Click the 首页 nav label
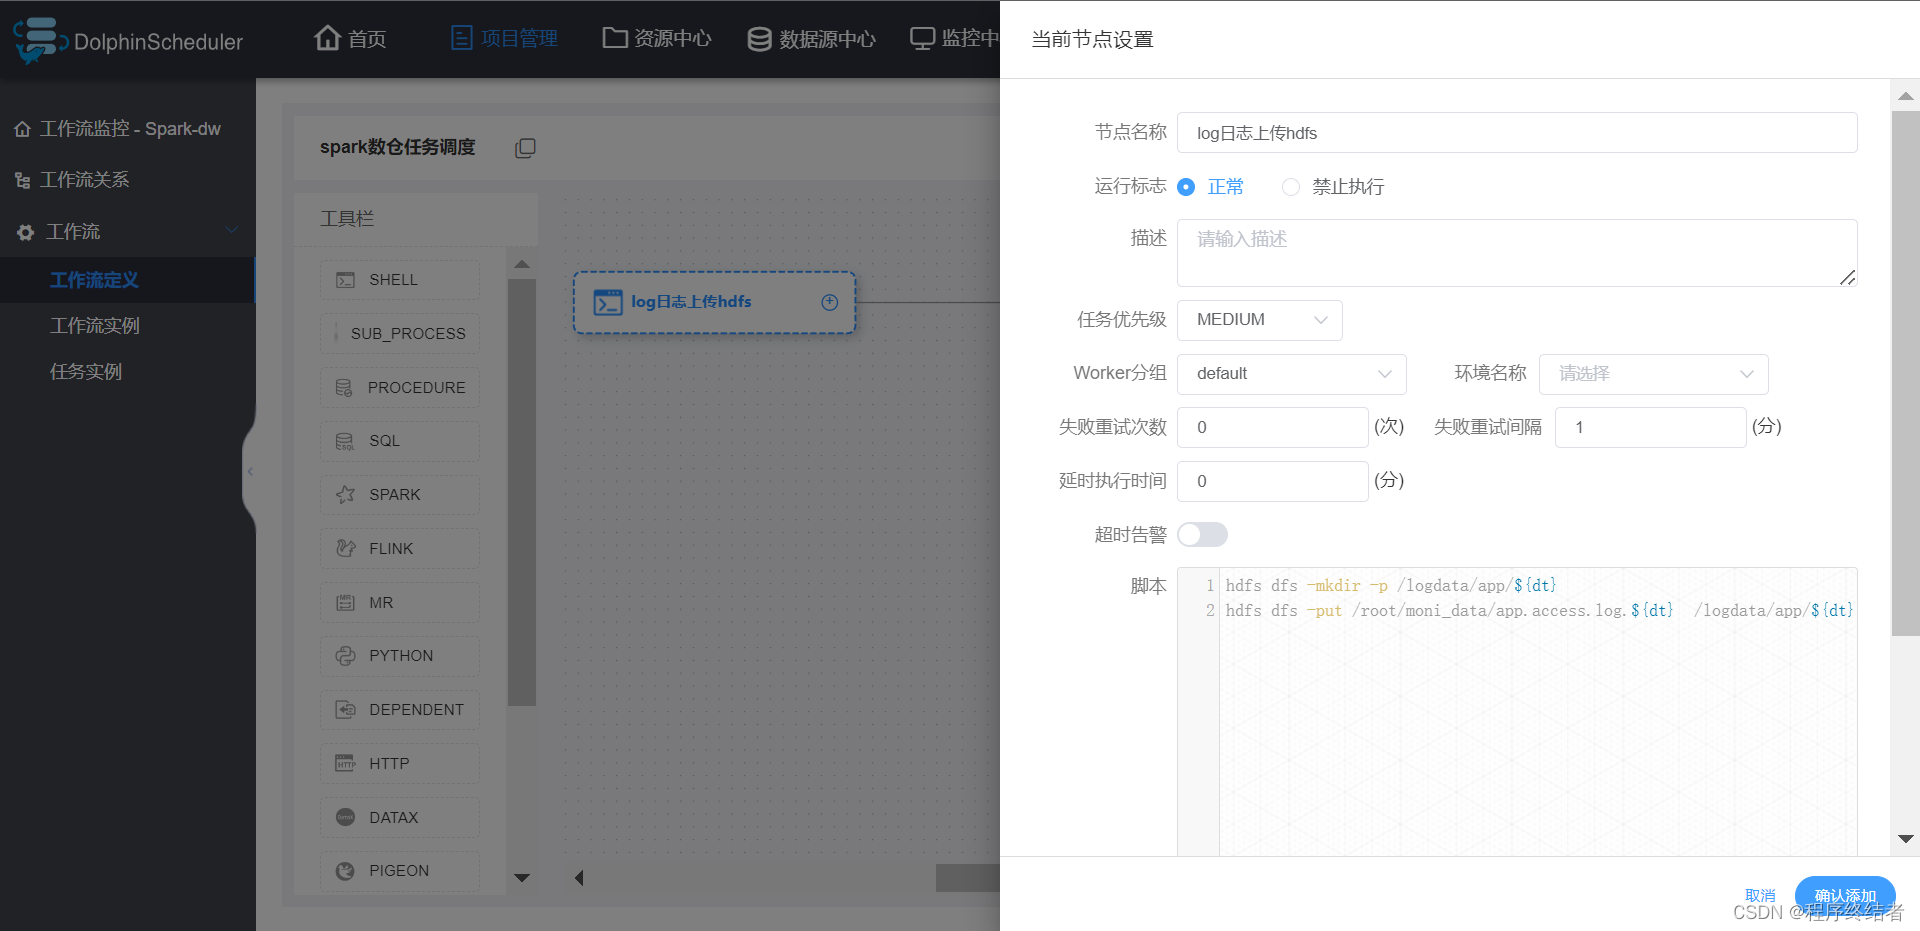Viewport: 1920px width, 931px height. tap(367, 39)
